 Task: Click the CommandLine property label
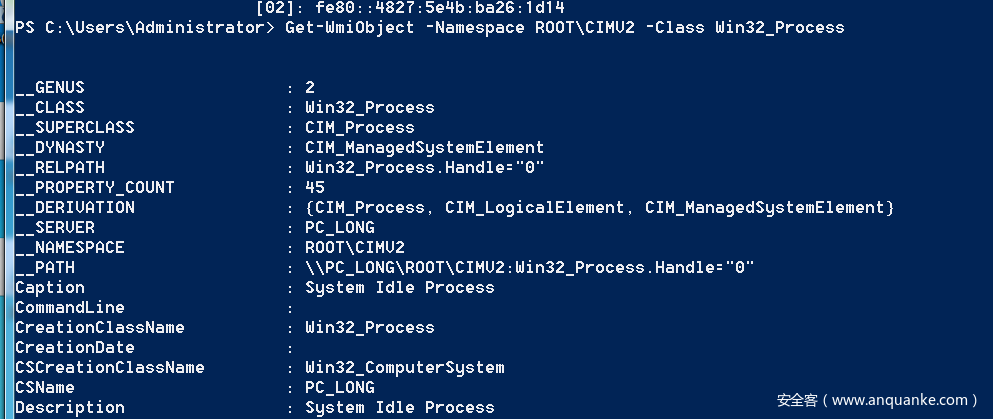(x=70, y=307)
